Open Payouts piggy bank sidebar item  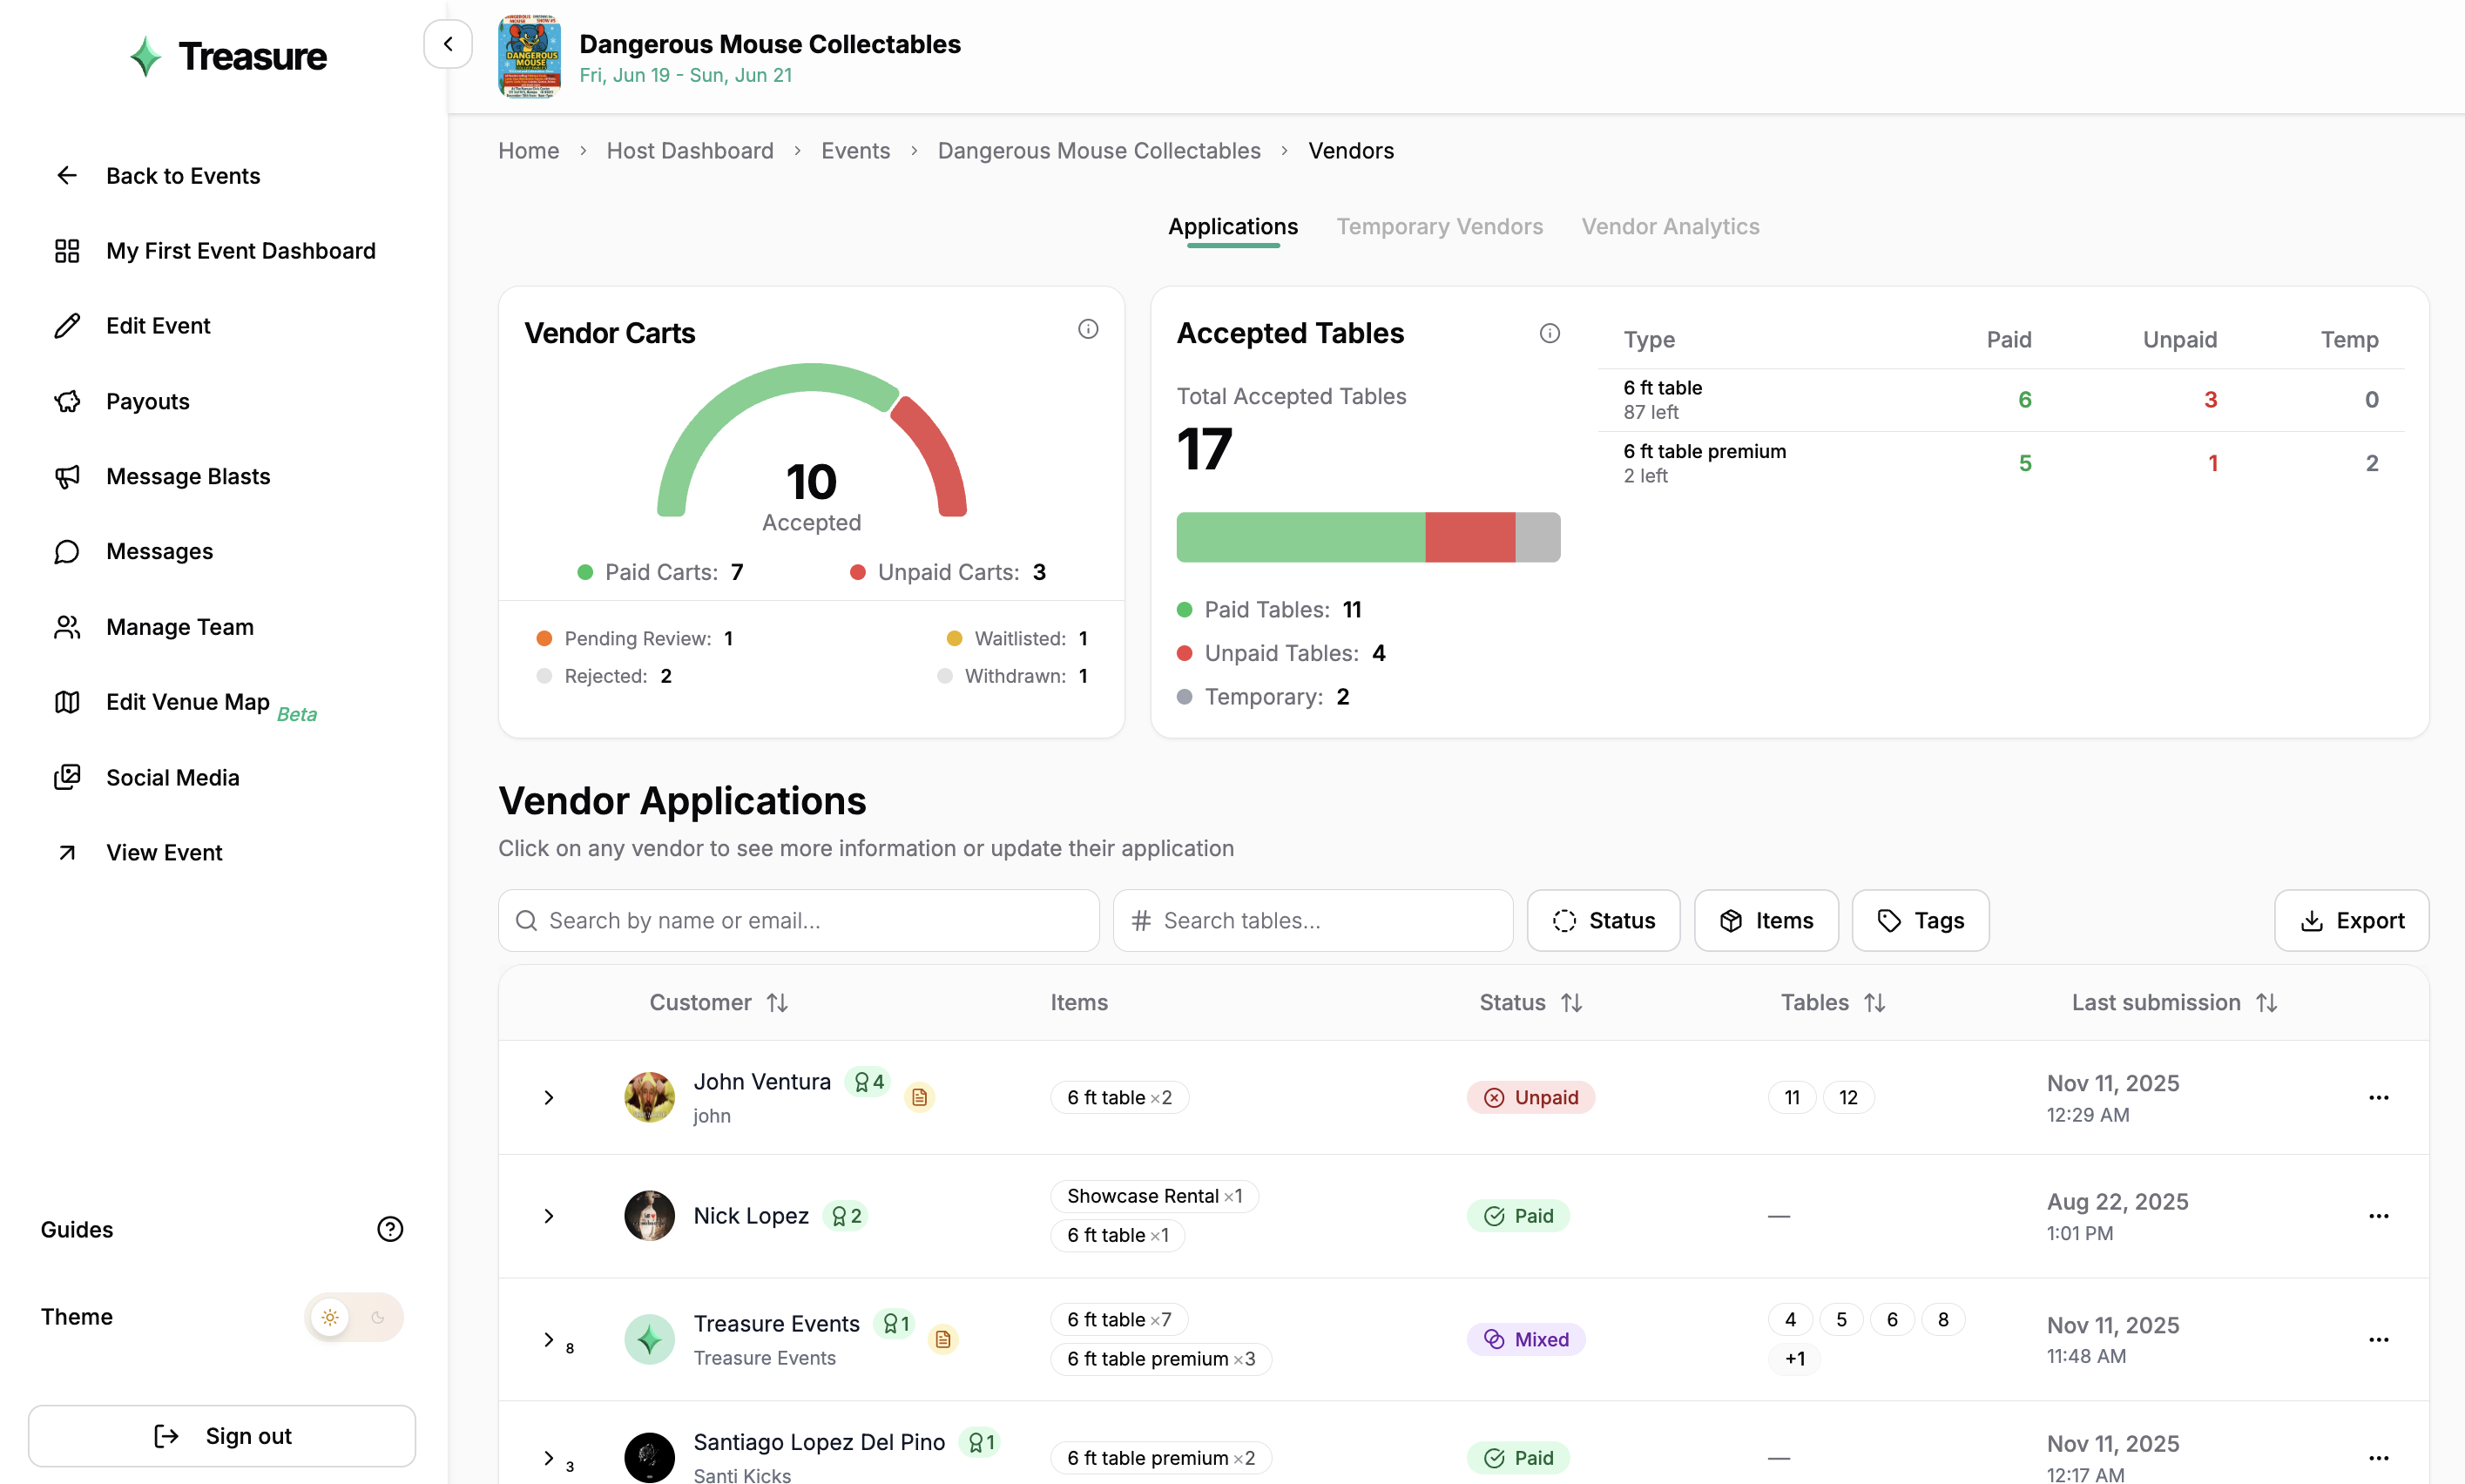click(67, 401)
